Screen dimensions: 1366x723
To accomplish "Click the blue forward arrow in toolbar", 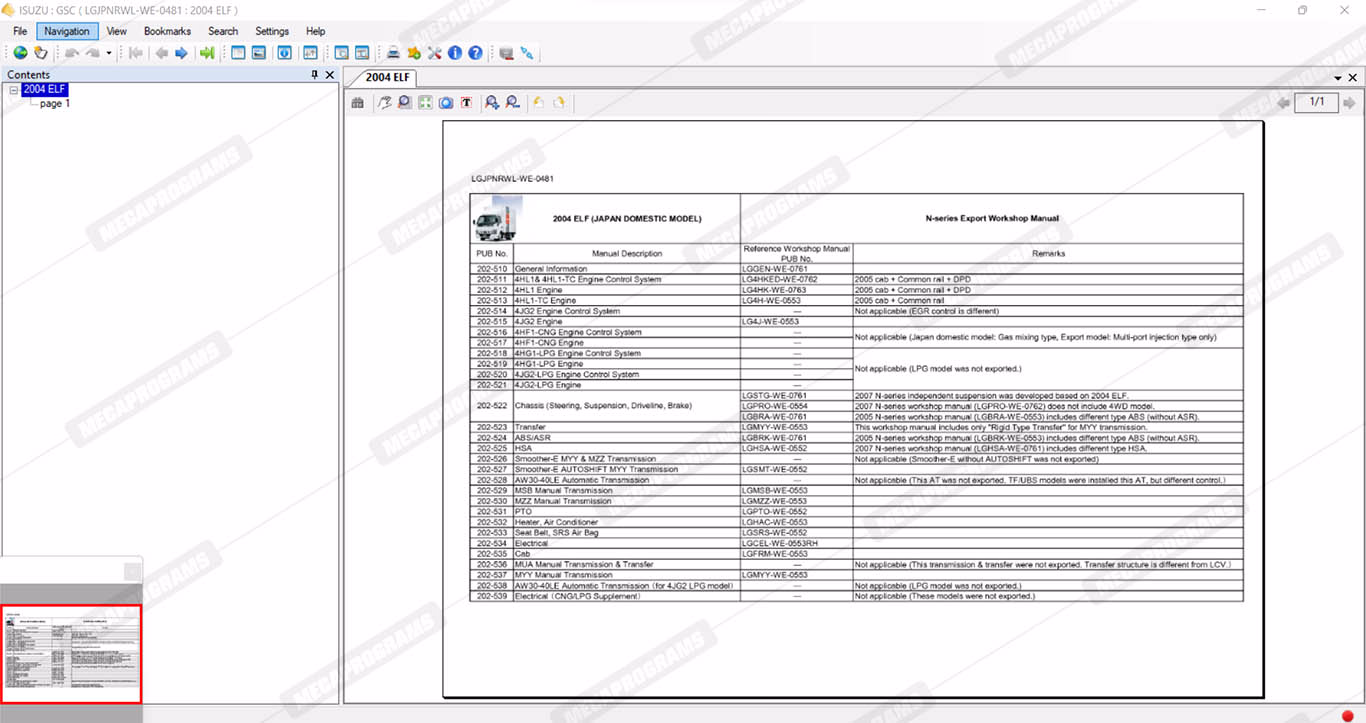I will [x=181, y=53].
